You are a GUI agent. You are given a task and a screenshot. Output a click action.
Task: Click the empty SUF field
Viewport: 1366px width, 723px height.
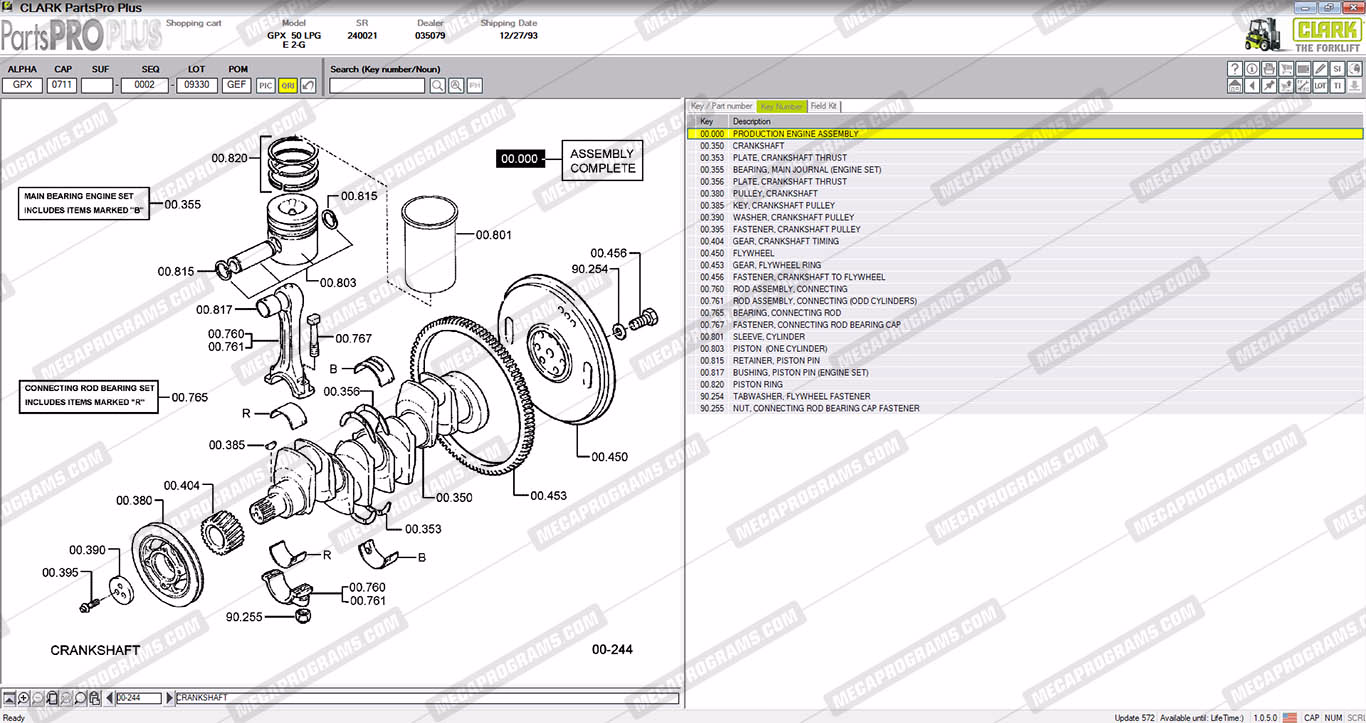coord(98,85)
